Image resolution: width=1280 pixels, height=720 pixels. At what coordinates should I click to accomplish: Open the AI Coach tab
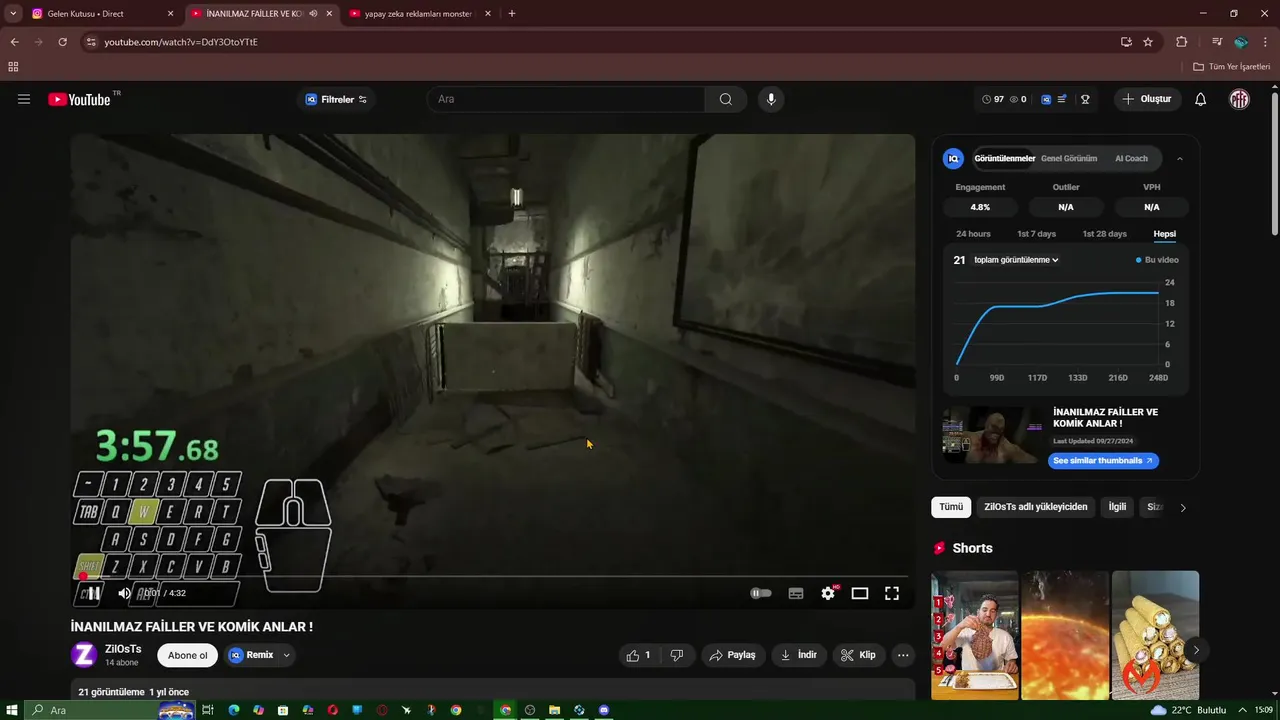click(1132, 158)
